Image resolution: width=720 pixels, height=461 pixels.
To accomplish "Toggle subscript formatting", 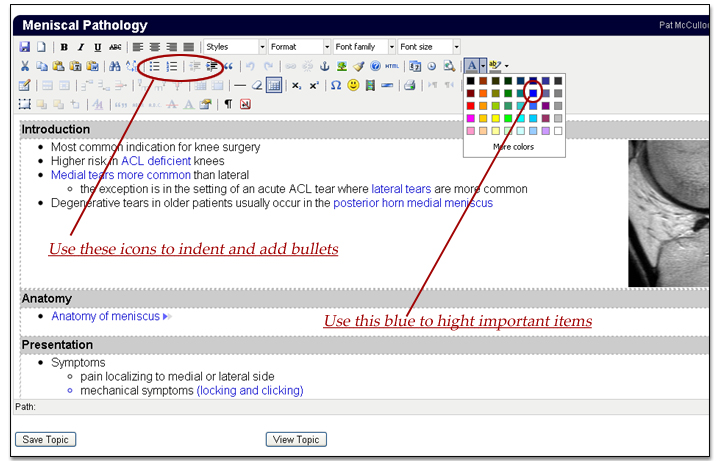I will point(297,85).
